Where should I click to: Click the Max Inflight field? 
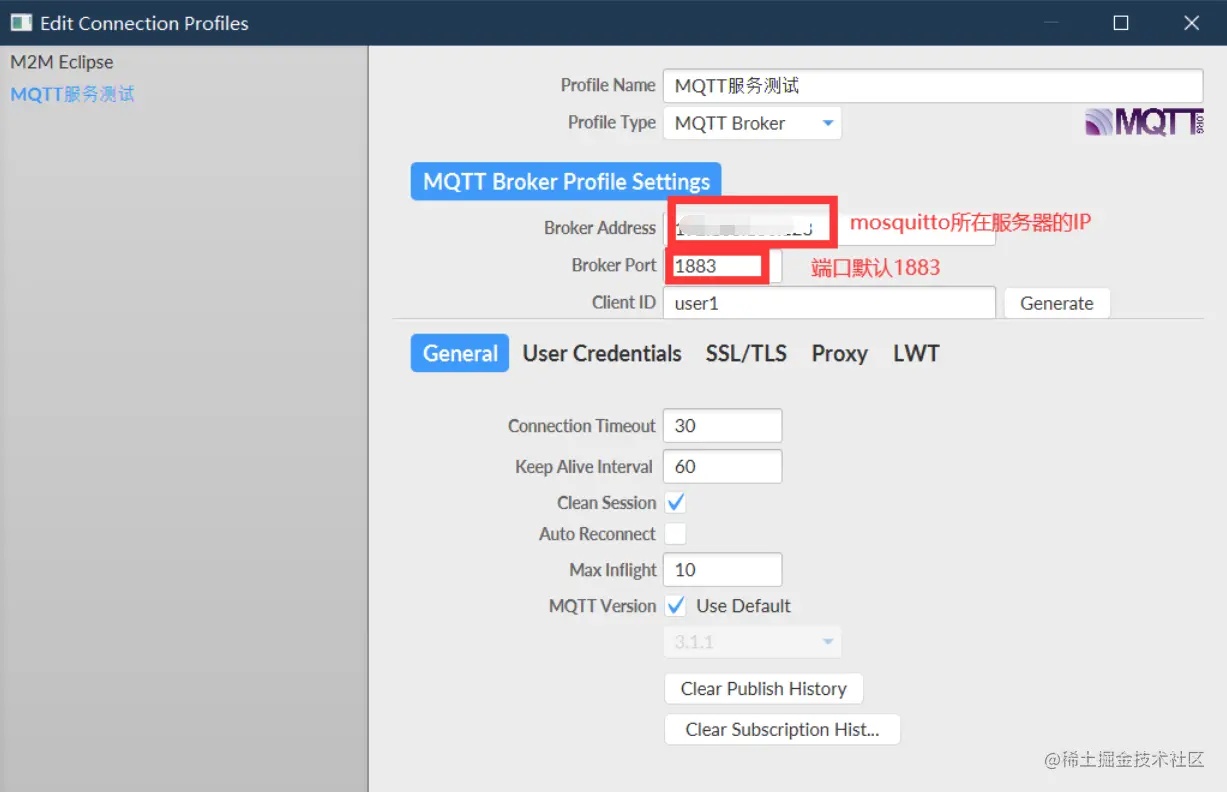722,570
